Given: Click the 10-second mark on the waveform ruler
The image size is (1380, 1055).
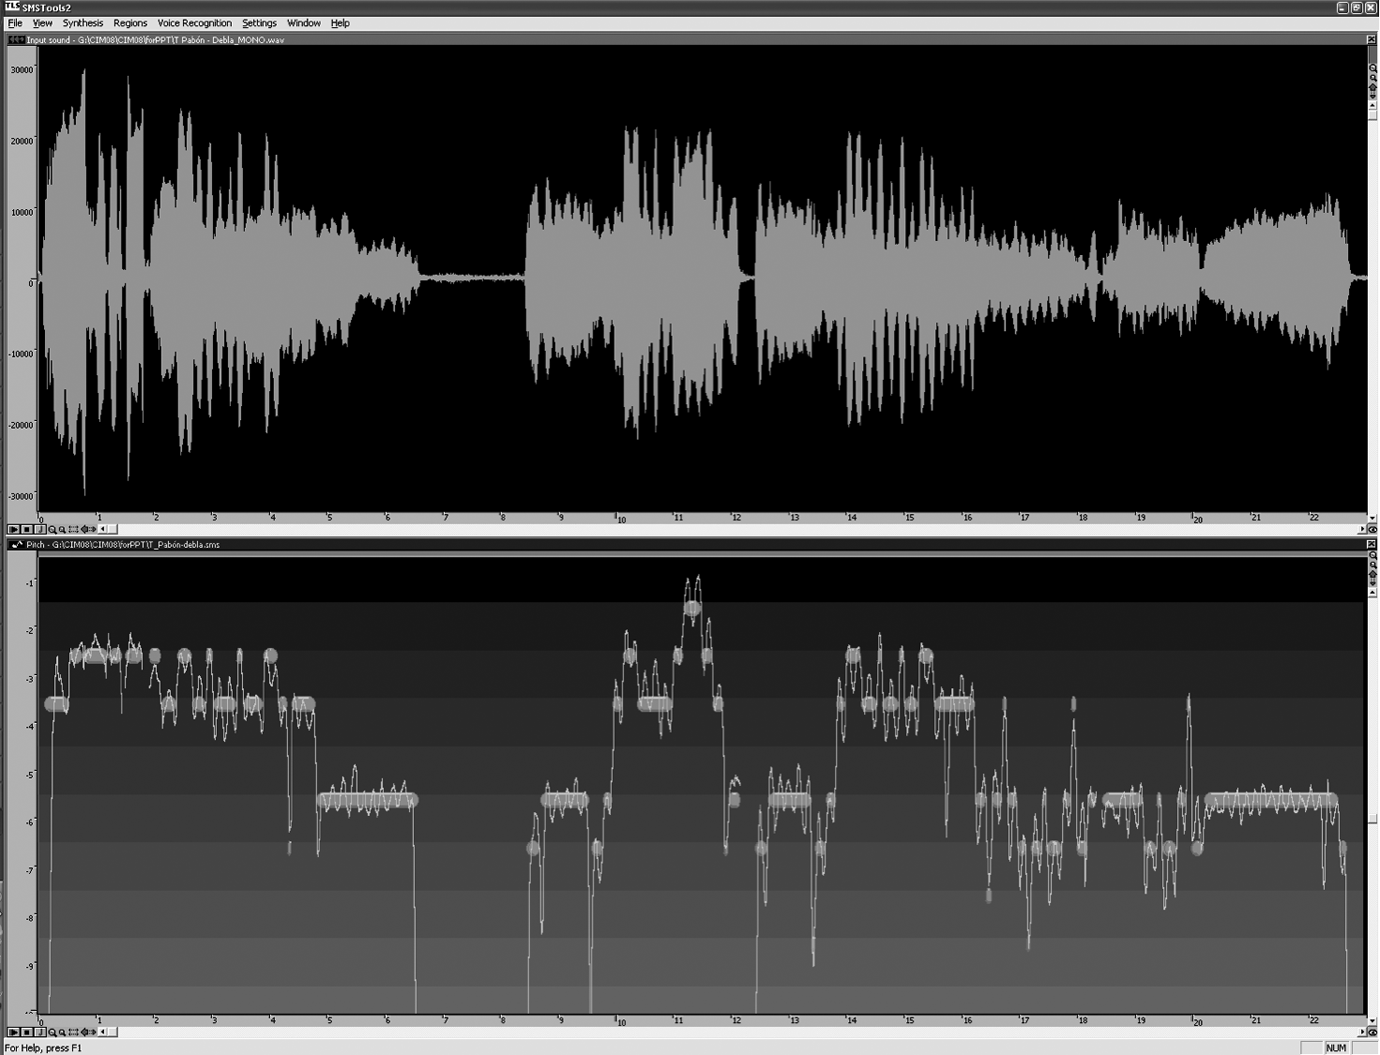Looking at the screenshot, I should point(619,519).
